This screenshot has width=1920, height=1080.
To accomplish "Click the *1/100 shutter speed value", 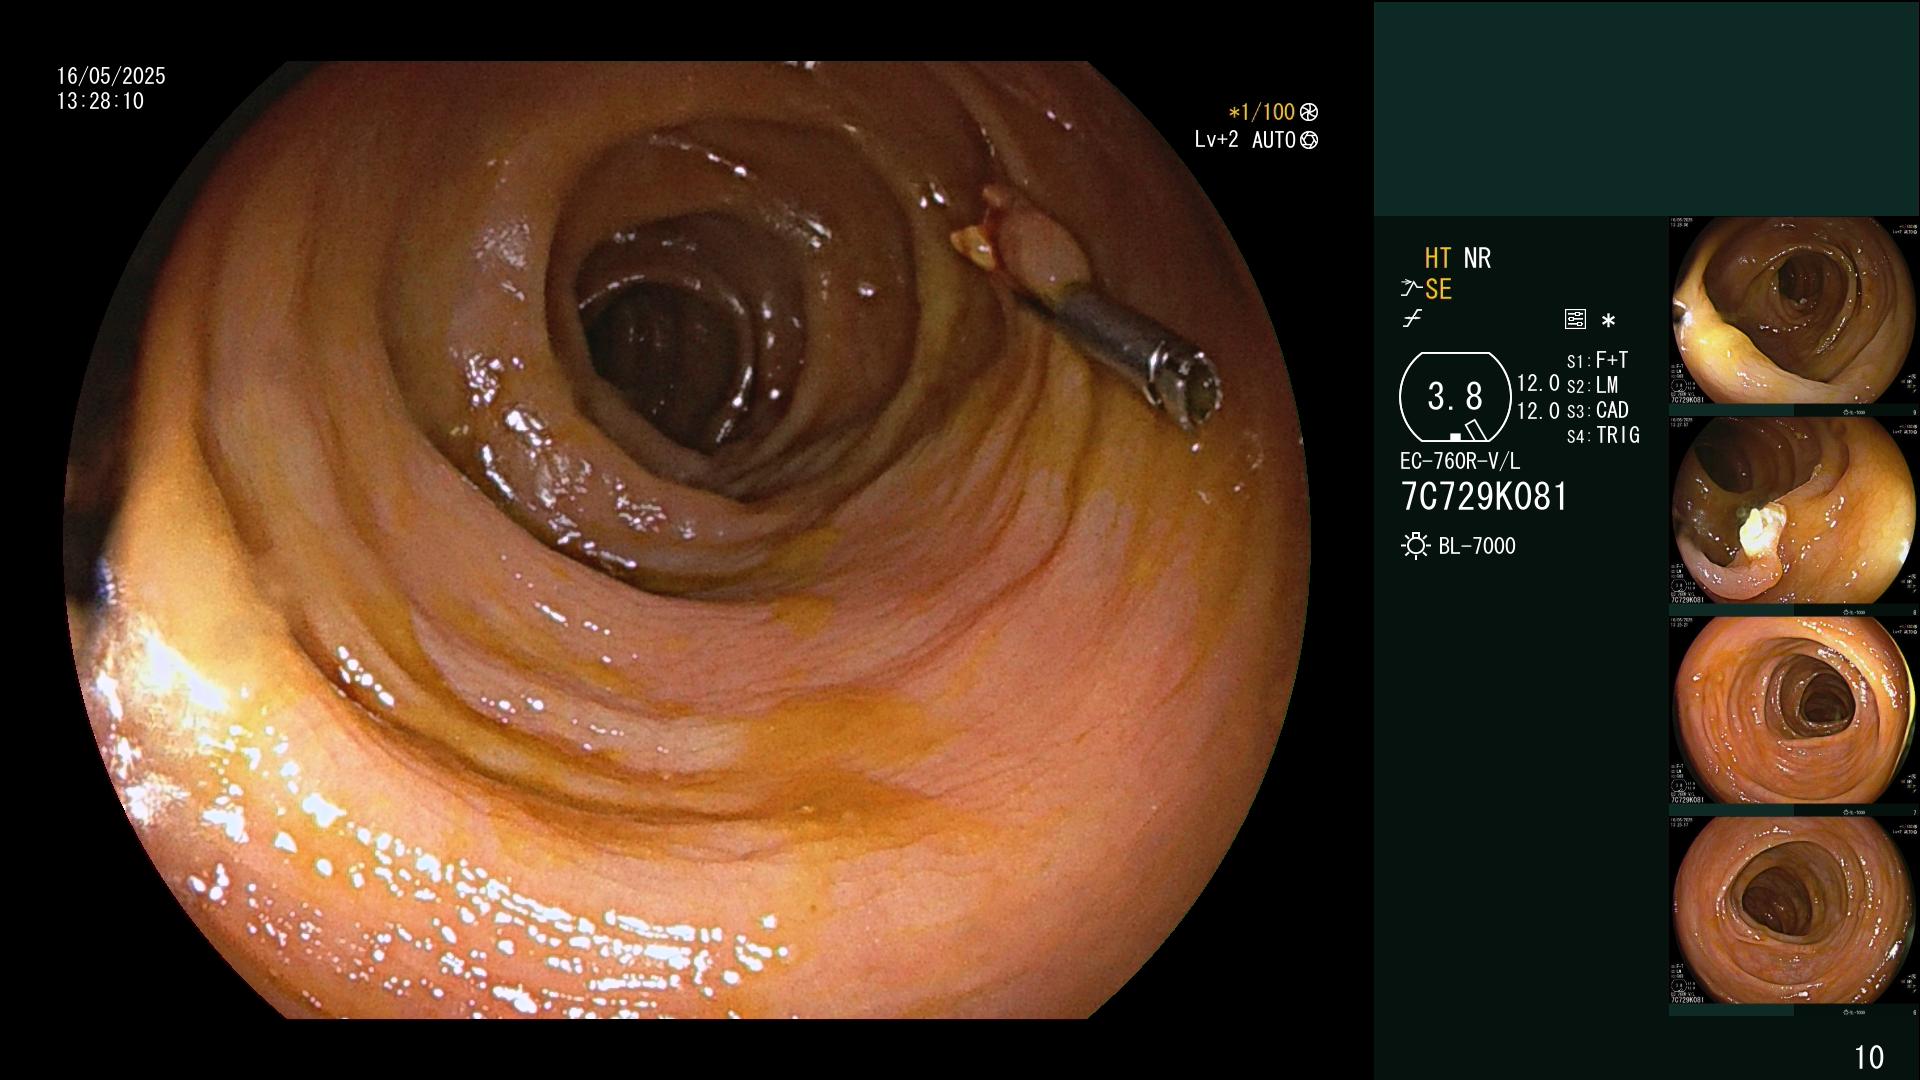I will 1261,113.
